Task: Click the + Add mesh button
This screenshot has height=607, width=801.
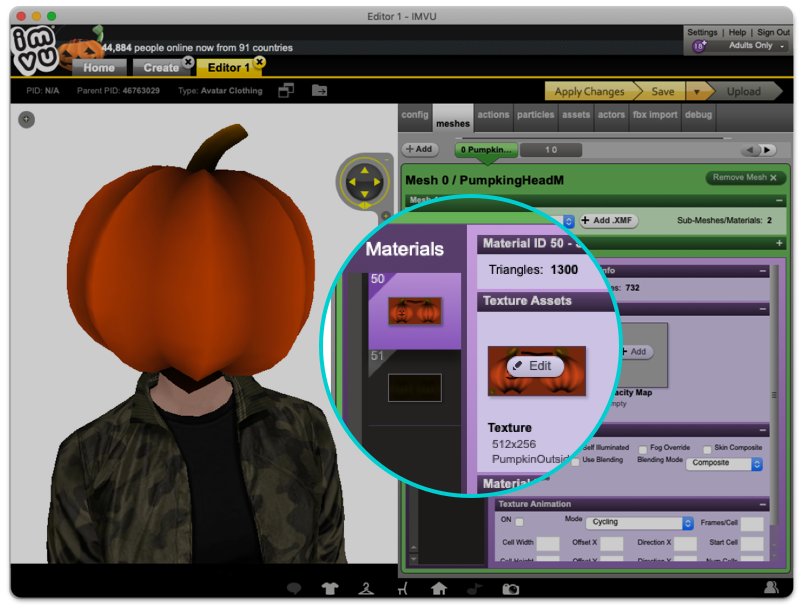Action: tap(419, 149)
